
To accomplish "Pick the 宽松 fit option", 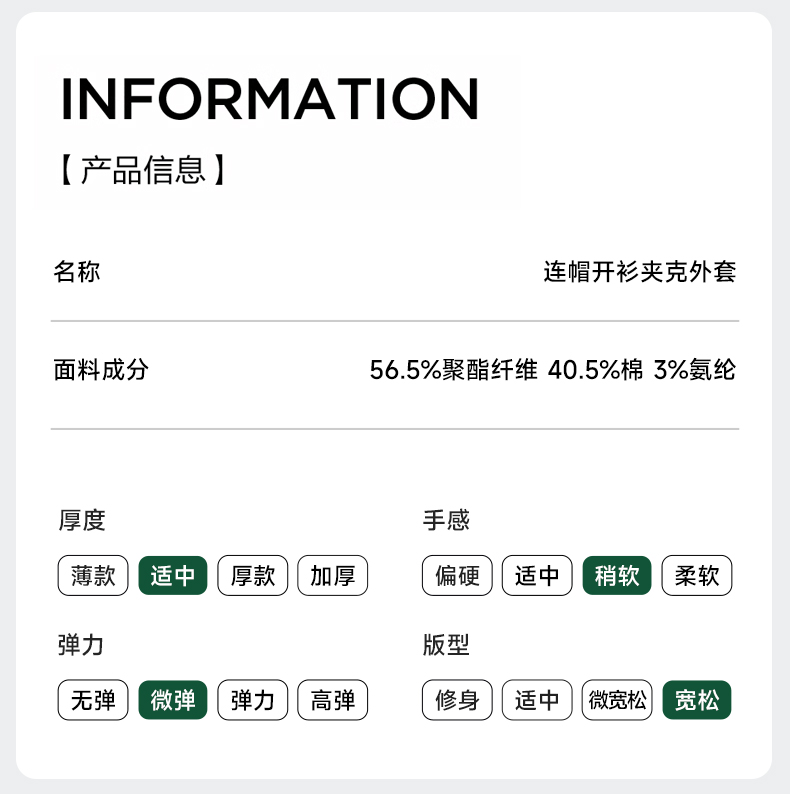I will pos(697,700).
